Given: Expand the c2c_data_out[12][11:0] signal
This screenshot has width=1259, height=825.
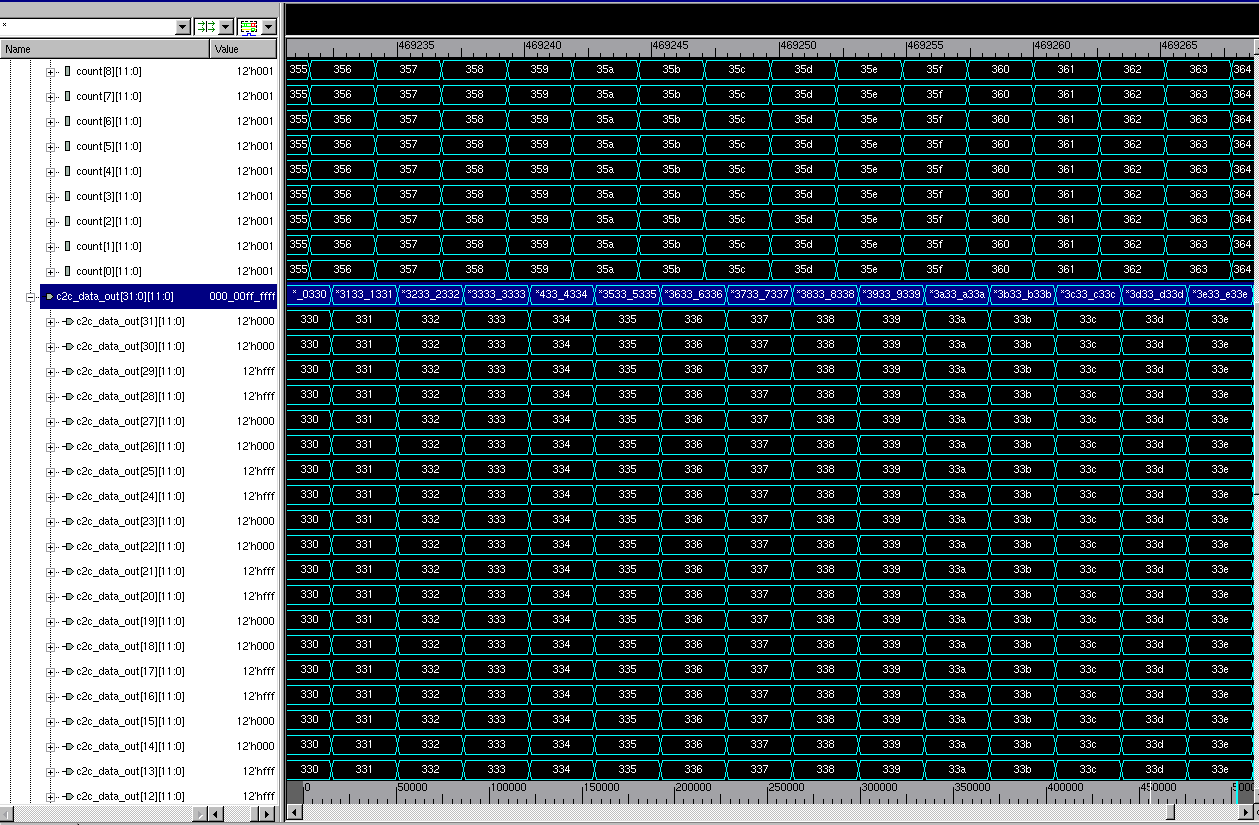Looking at the screenshot, I should 51,796.
